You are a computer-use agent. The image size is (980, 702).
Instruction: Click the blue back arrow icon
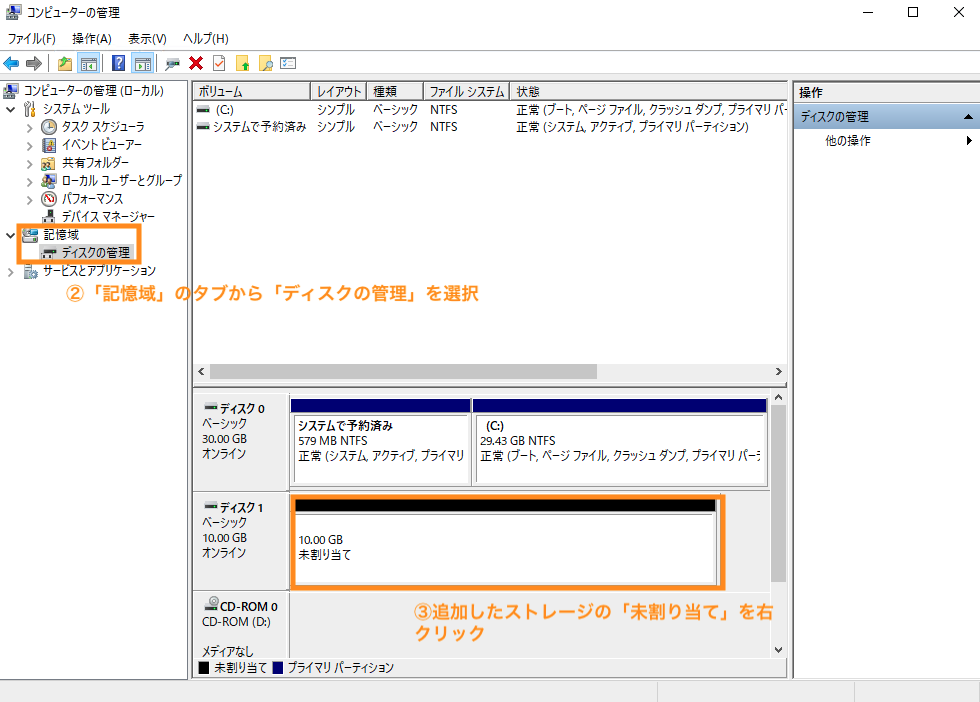coord(12,62)
